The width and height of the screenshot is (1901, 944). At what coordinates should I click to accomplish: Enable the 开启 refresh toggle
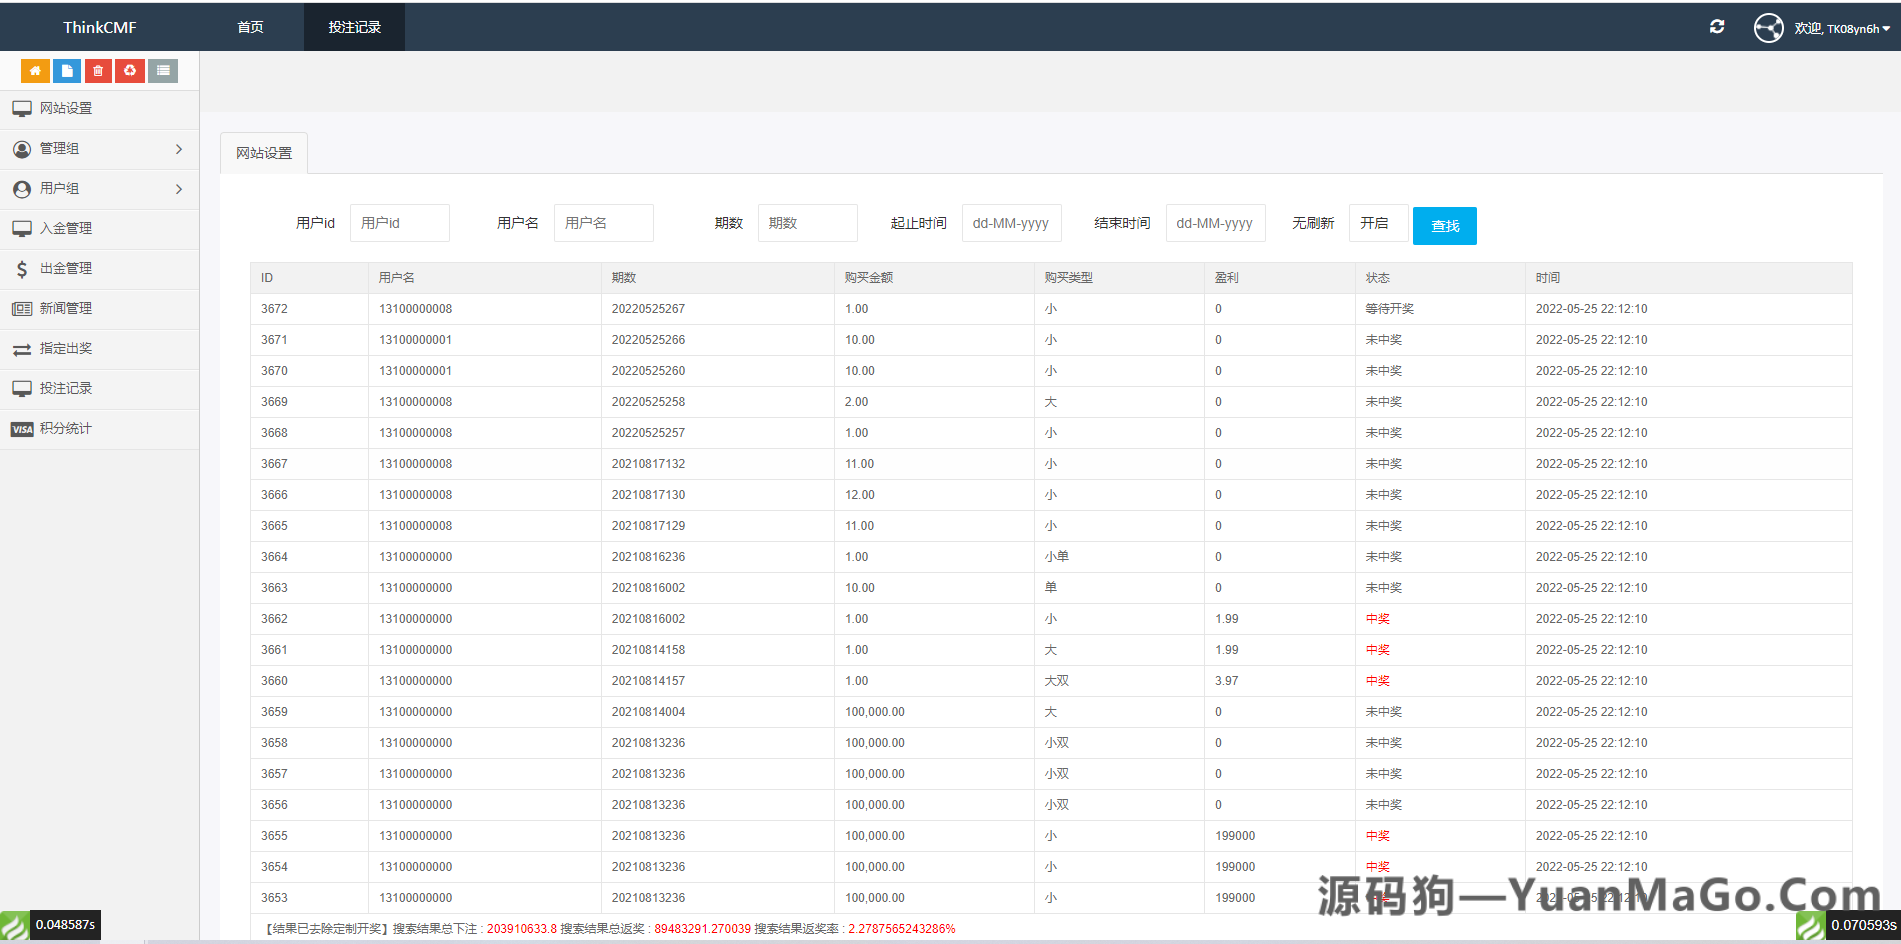tap(1378, 223)
